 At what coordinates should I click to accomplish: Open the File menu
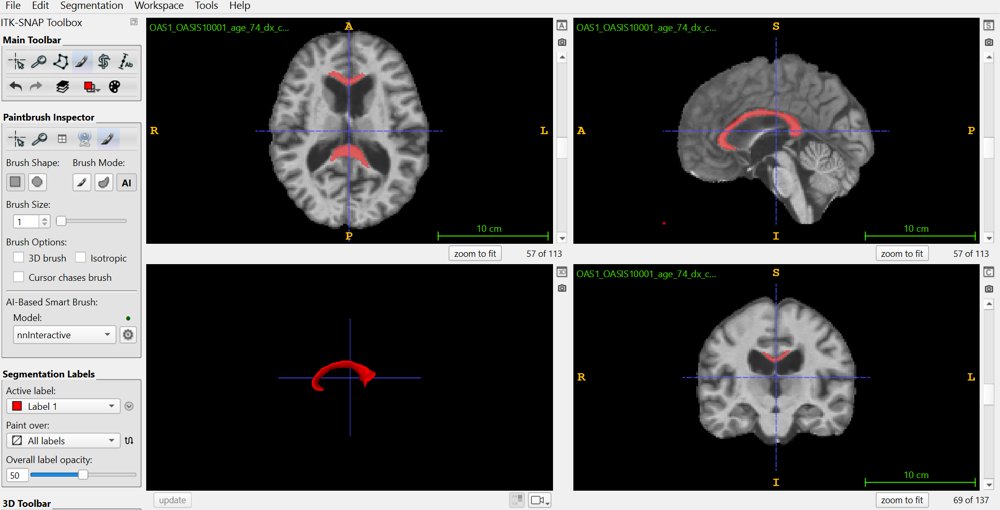[x=13, y=6]
